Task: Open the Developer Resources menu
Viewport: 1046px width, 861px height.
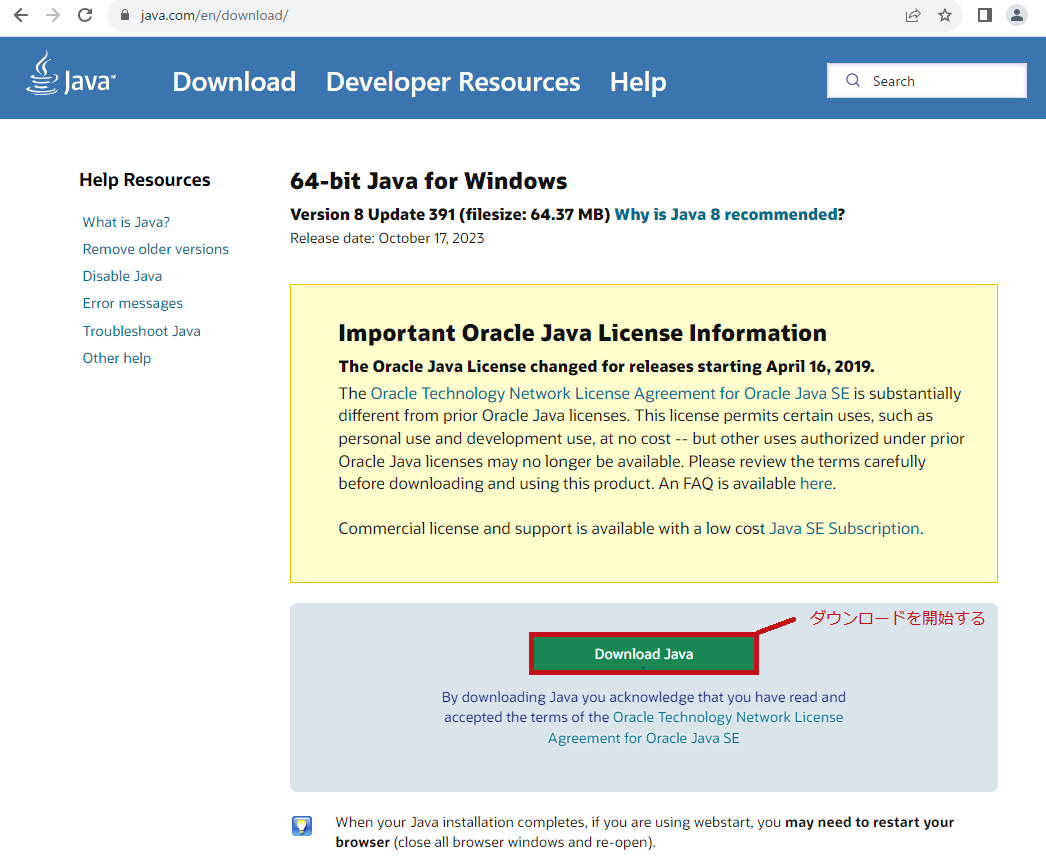Action: pyautogui.click(x=453, y=81)
